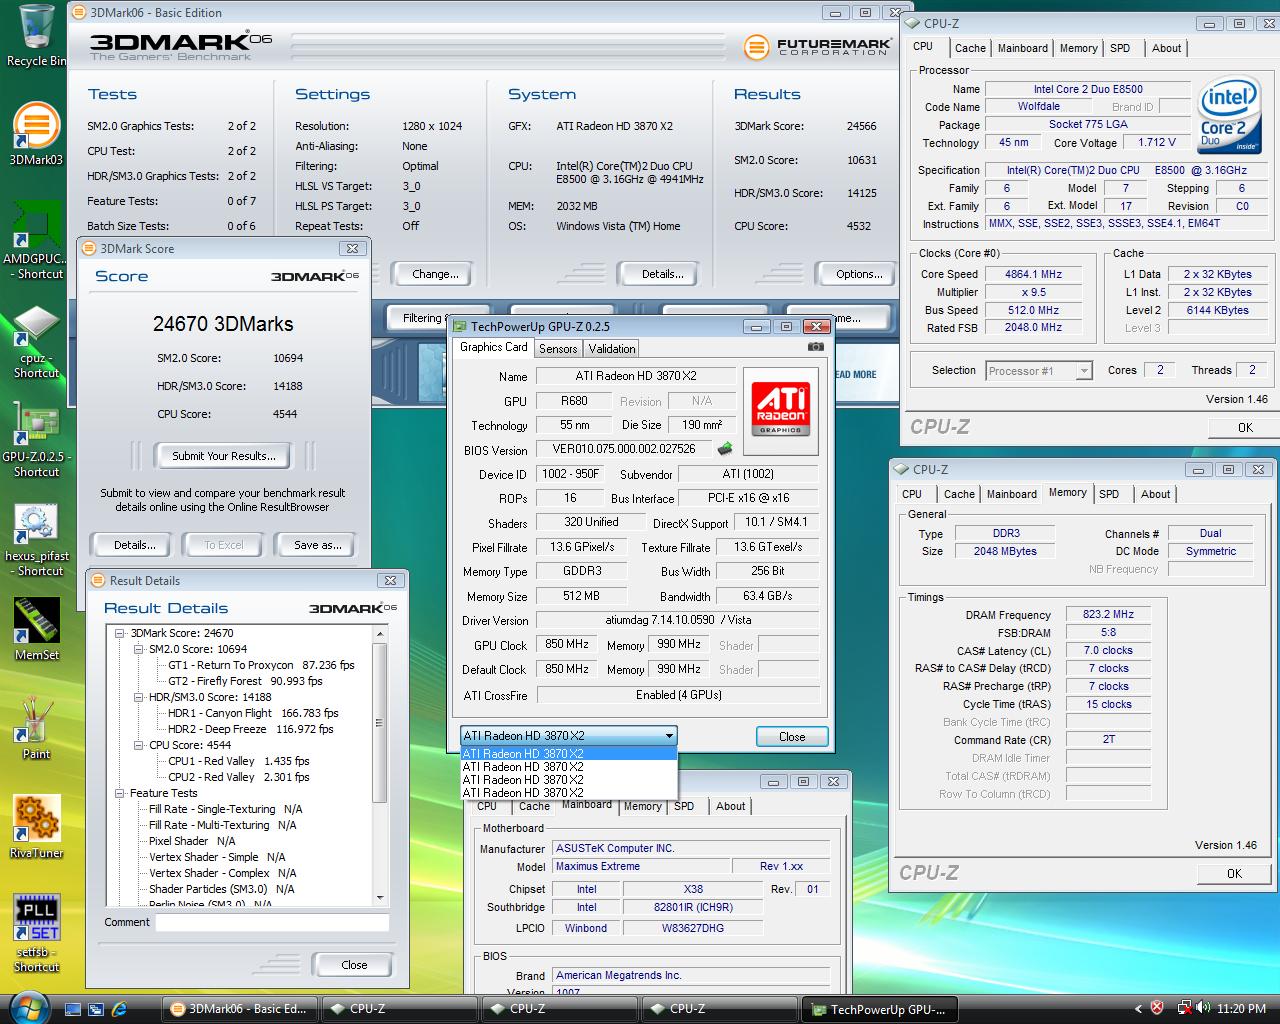
Task: Click the Core Speed 4864.1 MHz value
Action: coord(1033,274)
